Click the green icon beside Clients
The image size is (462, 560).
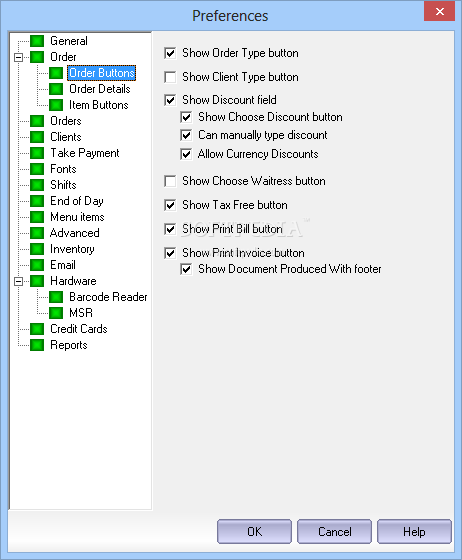(x=37, y=137)
